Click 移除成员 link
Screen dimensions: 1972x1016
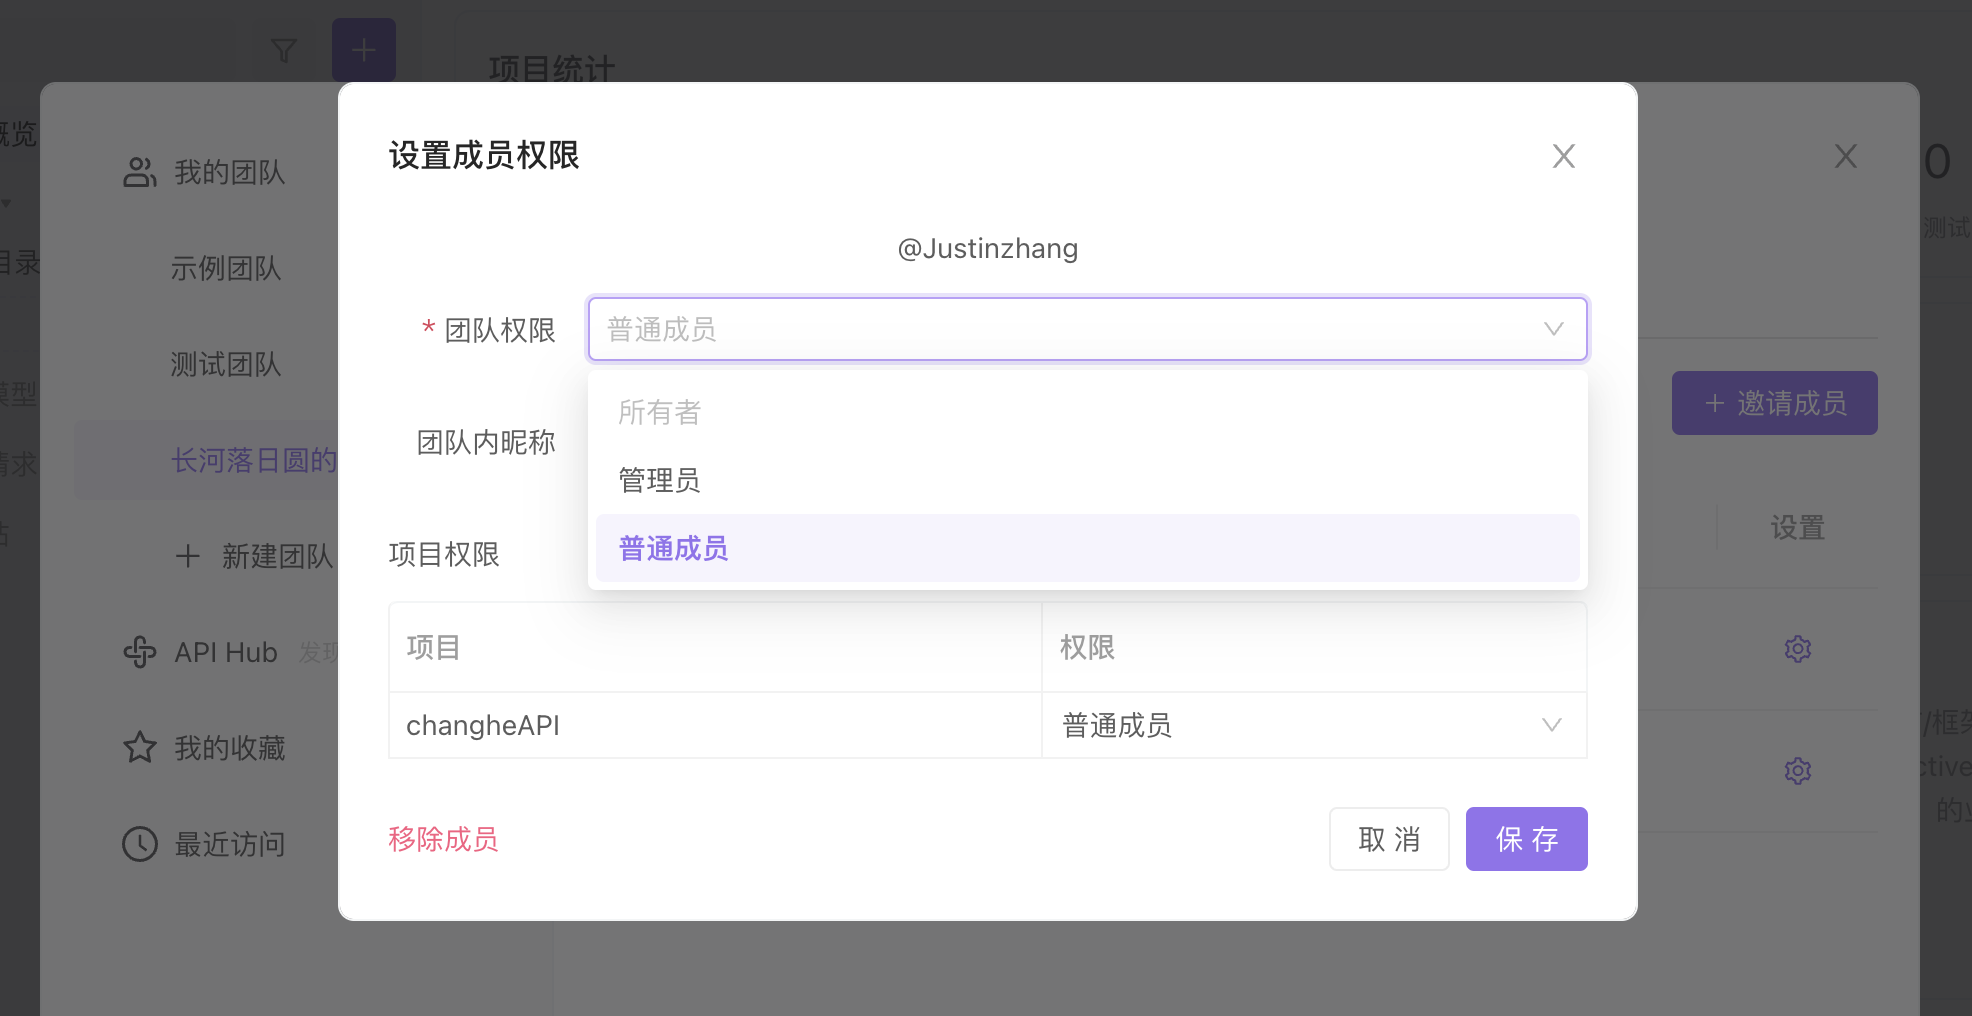click(x=443, y=839)
